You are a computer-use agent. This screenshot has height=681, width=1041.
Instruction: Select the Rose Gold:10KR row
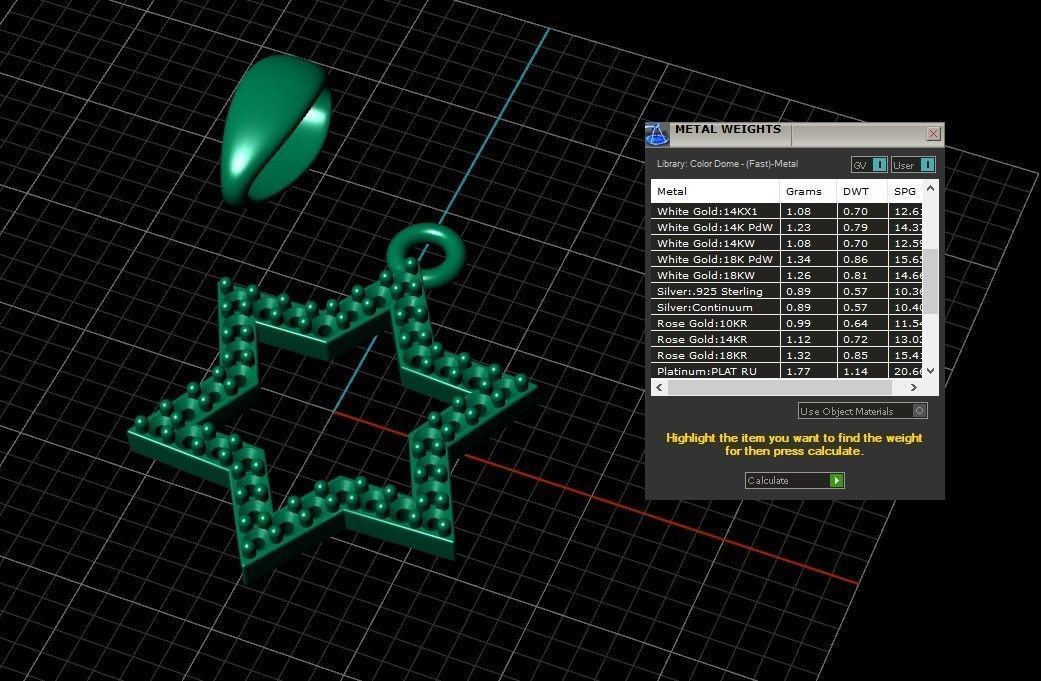[787, 323]
